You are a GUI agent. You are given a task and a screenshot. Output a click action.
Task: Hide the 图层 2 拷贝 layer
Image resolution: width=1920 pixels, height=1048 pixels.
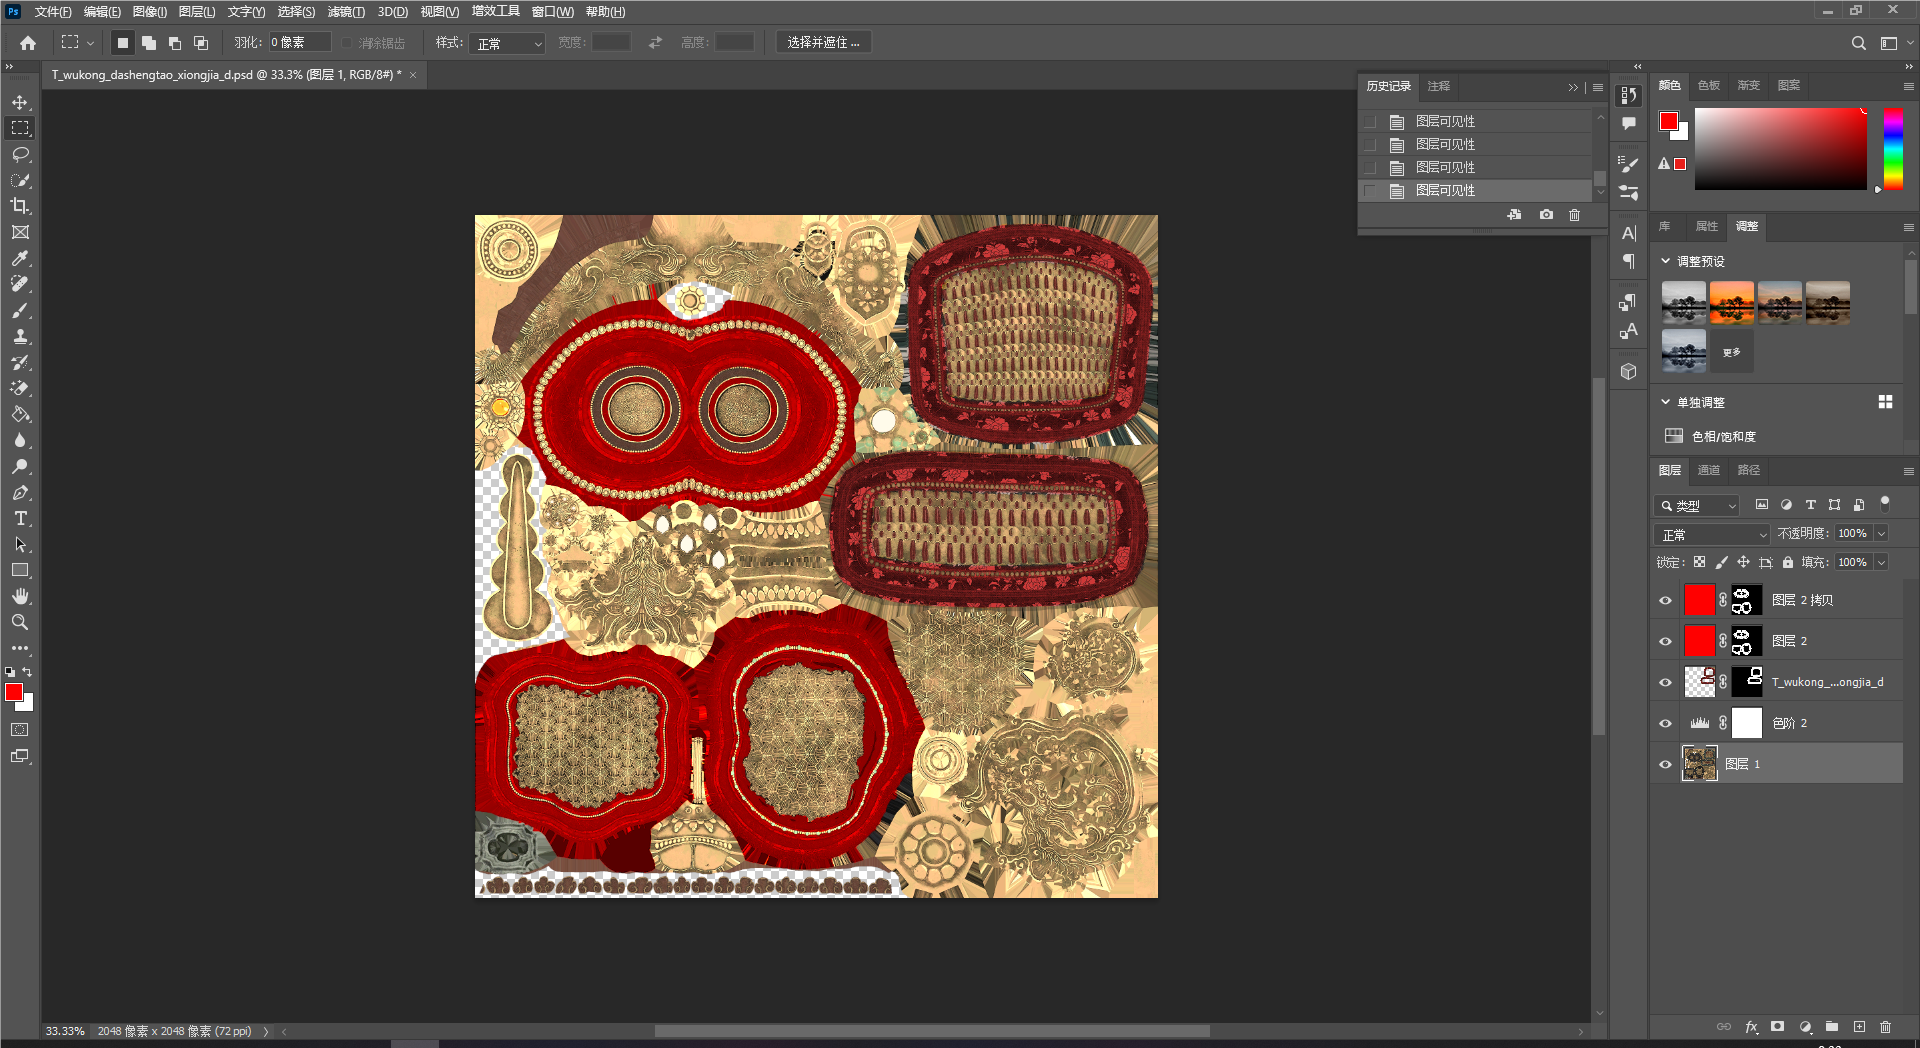pyautogui.click(x=1665, y=600)
